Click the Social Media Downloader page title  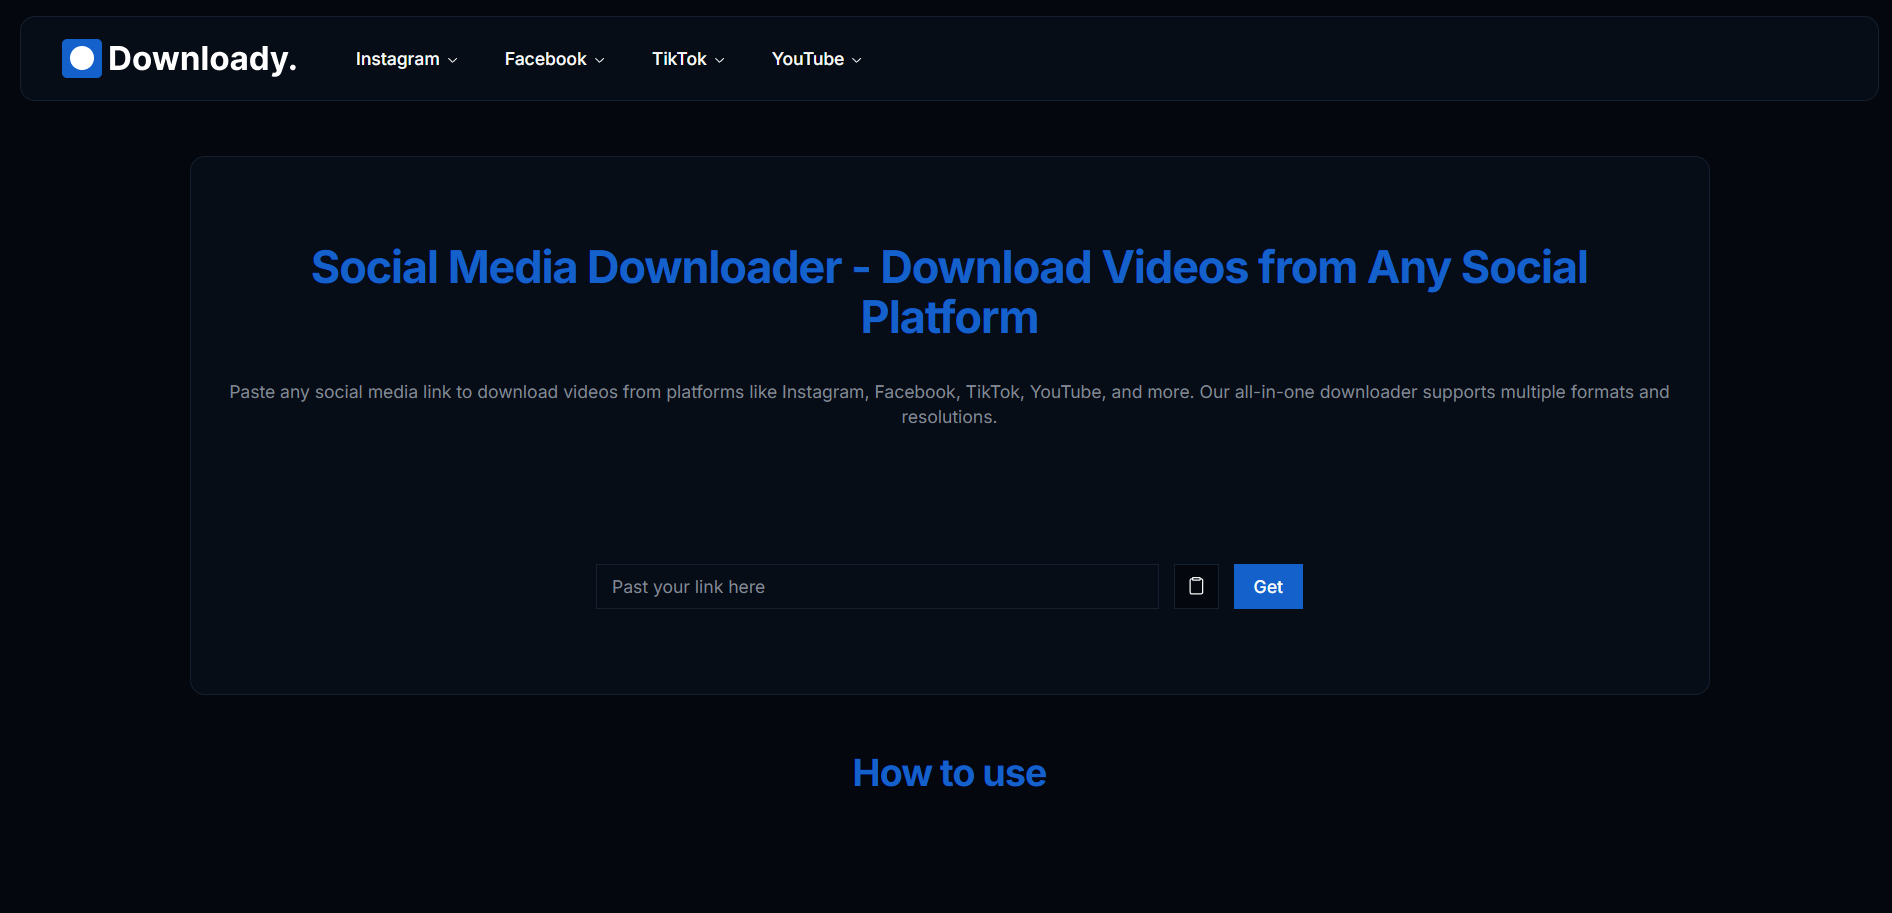point(948,292)
